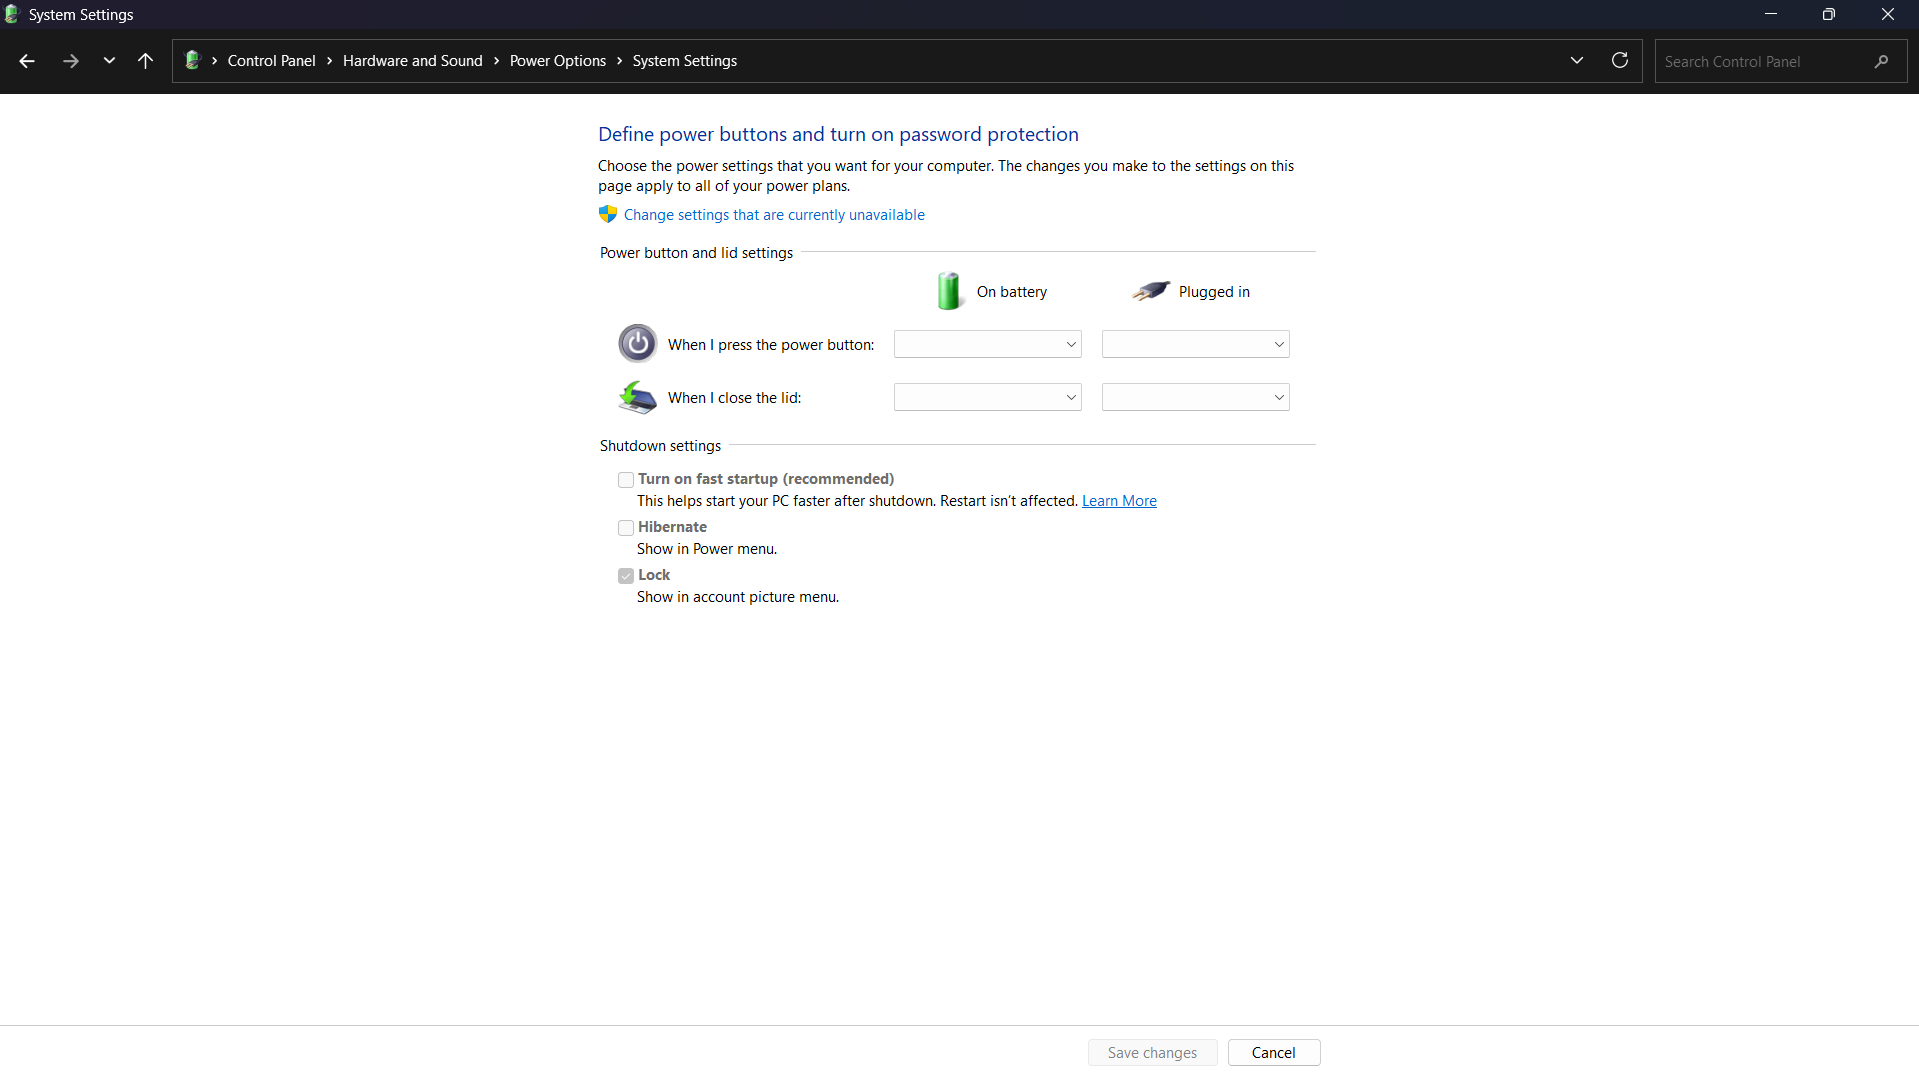This screenshot has width=1919, height=1079.
Task: Open close lid On battery dropdown
Action: click(987, 397)
